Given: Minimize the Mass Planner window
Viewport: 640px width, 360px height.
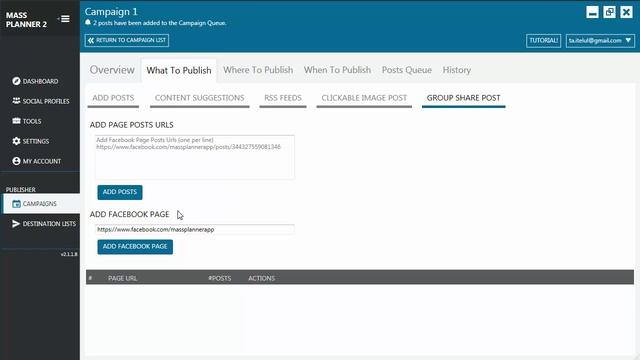Looking at the screenshot, I should (592, 12).
